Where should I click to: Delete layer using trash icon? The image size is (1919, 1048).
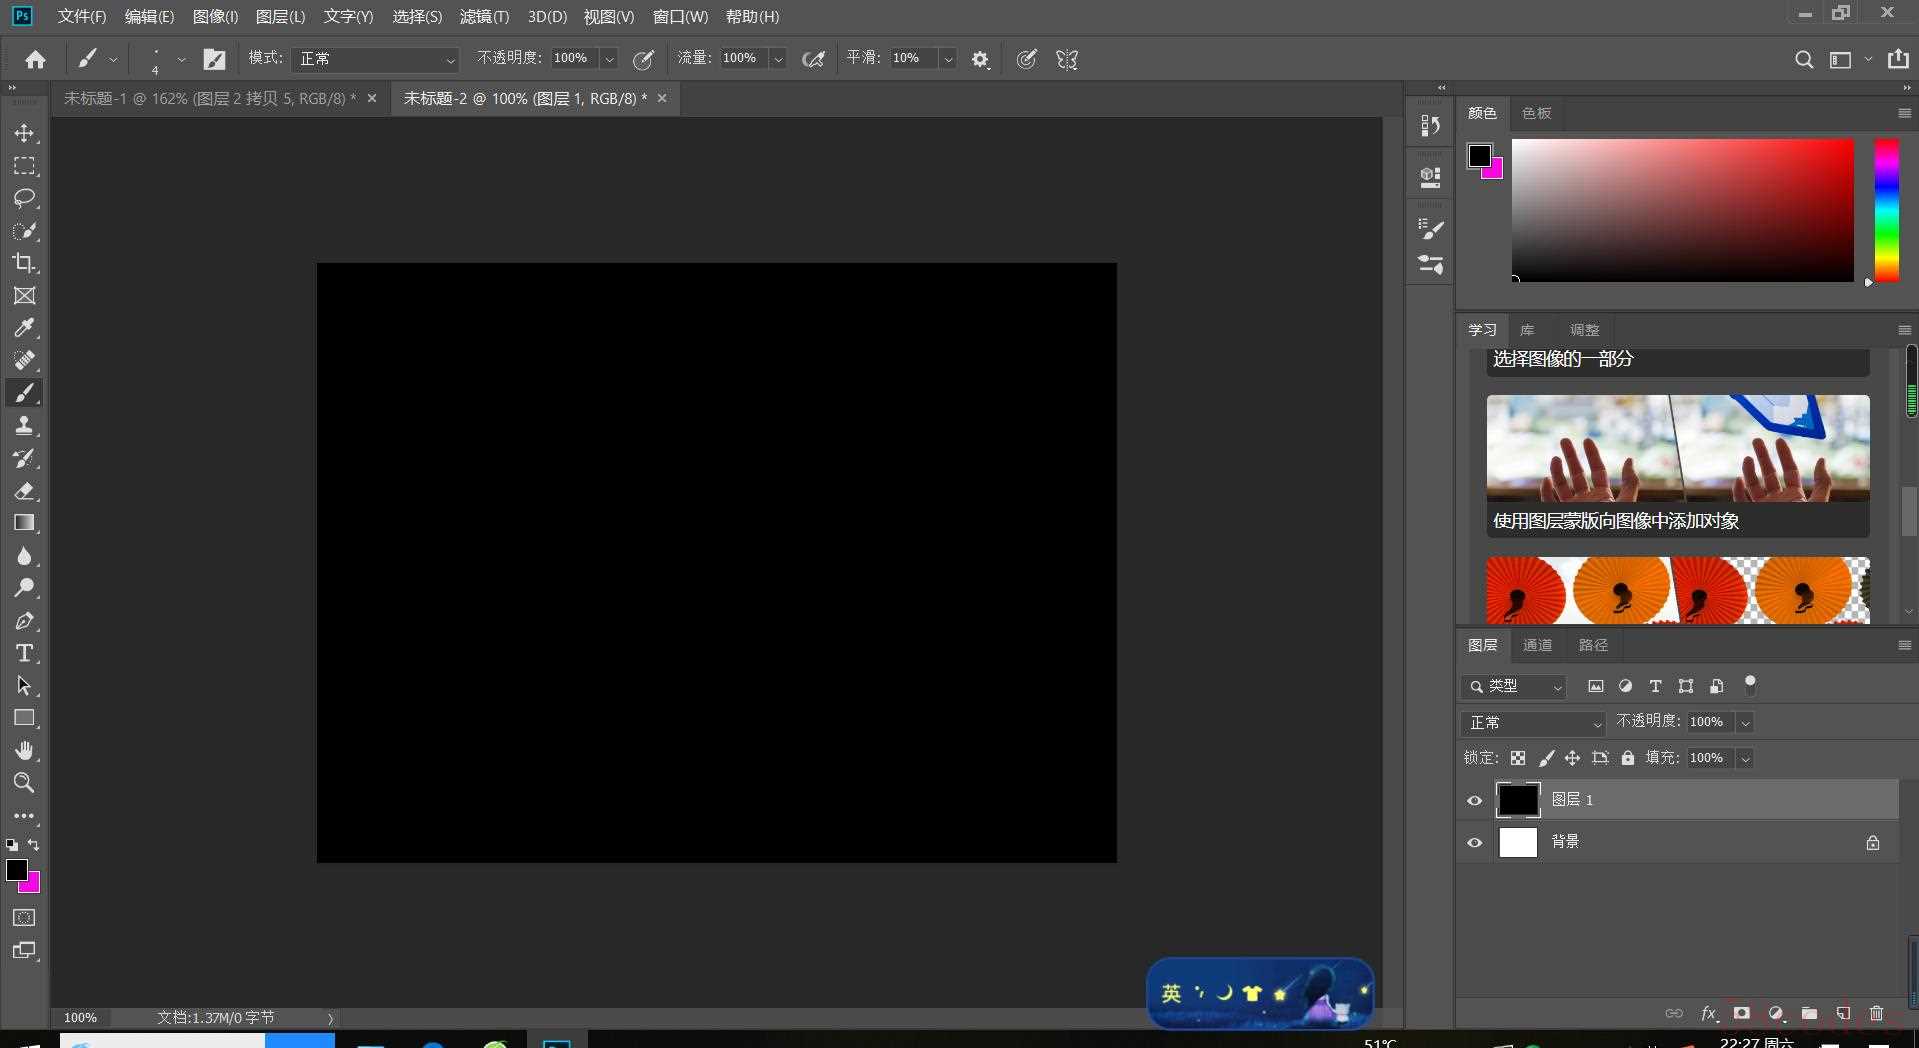coord(1876,1013)
